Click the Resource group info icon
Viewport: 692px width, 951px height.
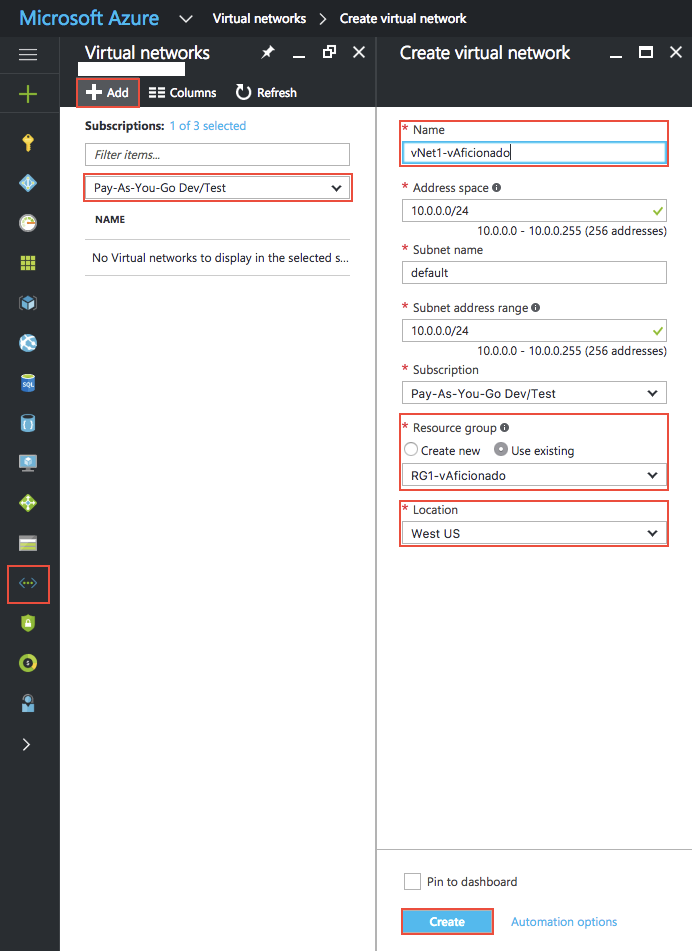(x=505, y=428)
